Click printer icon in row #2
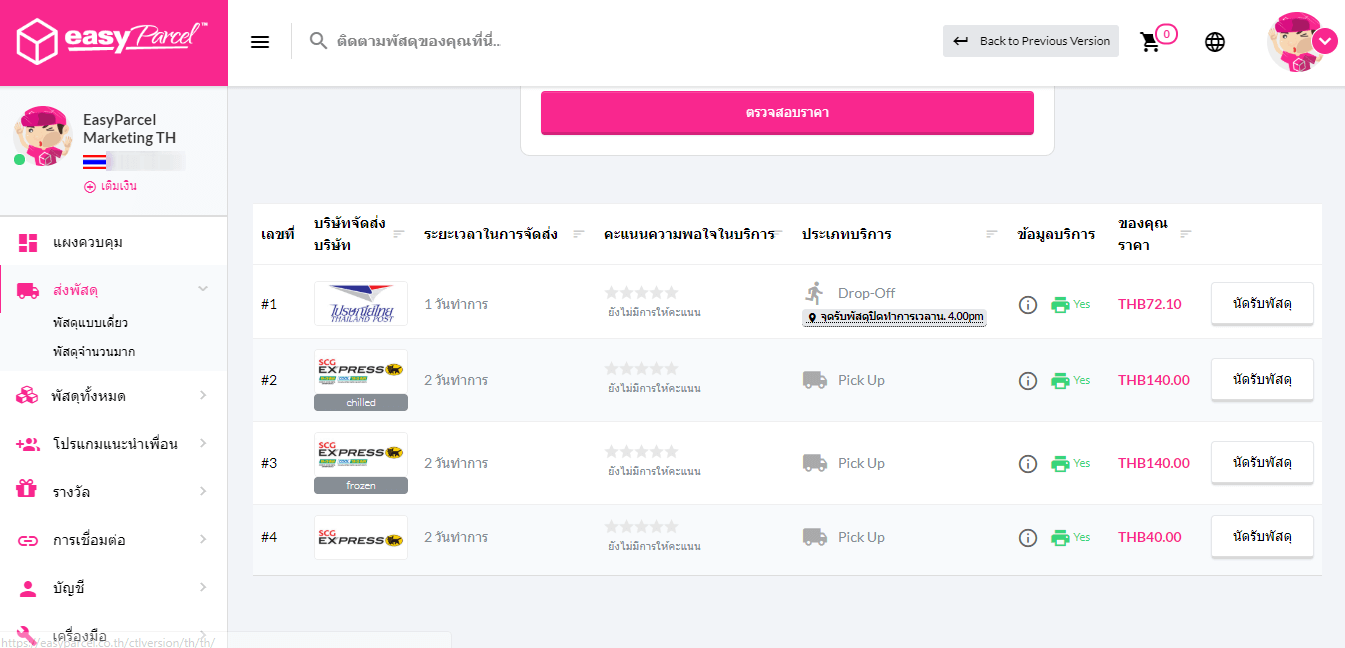The width and height of the screenshot is (1345, 648). (x=1060, y=380)
